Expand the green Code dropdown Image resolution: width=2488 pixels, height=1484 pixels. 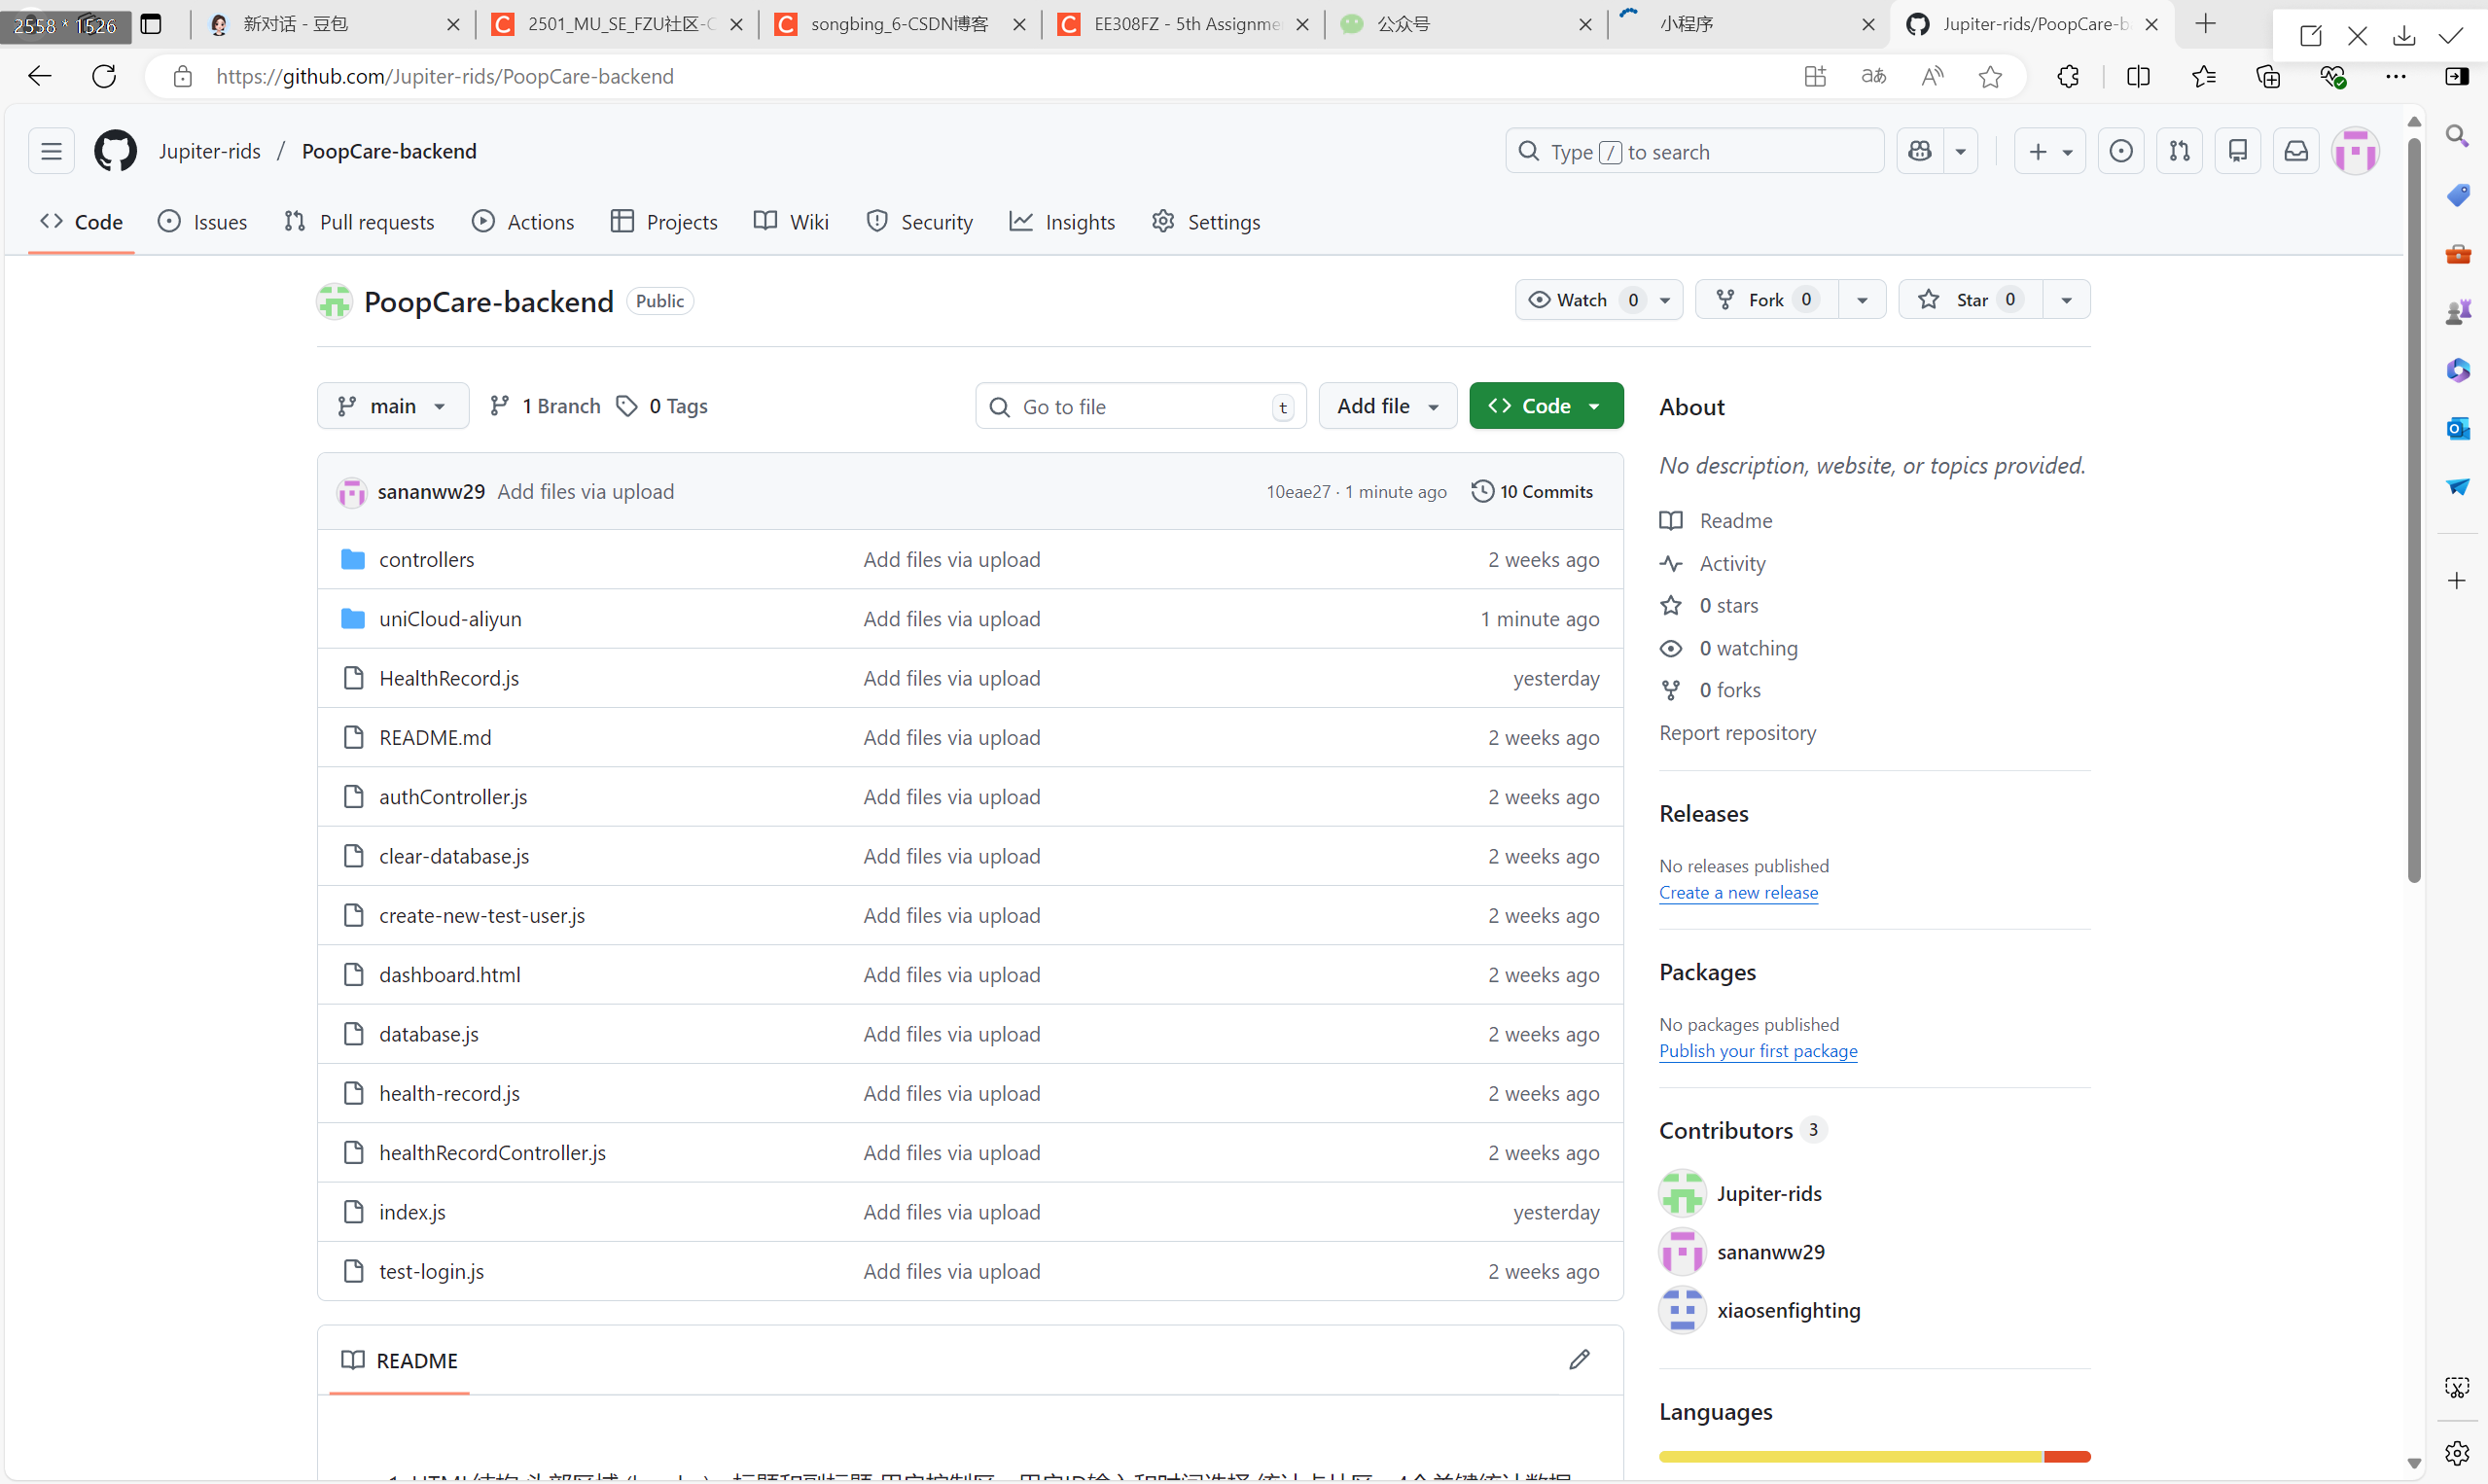1545,406
